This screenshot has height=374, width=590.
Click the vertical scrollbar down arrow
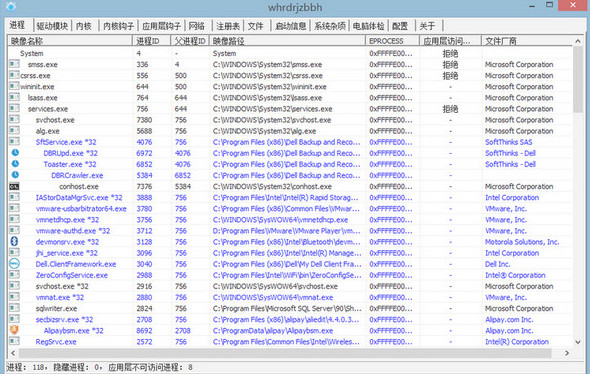578,342
